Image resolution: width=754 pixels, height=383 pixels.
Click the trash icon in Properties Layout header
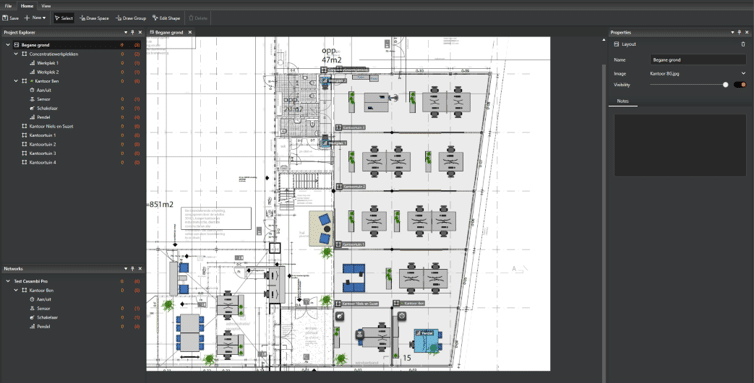743,44
